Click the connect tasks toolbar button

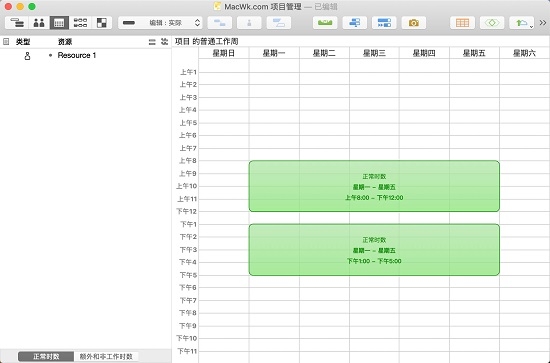click(x=220, y=23)
